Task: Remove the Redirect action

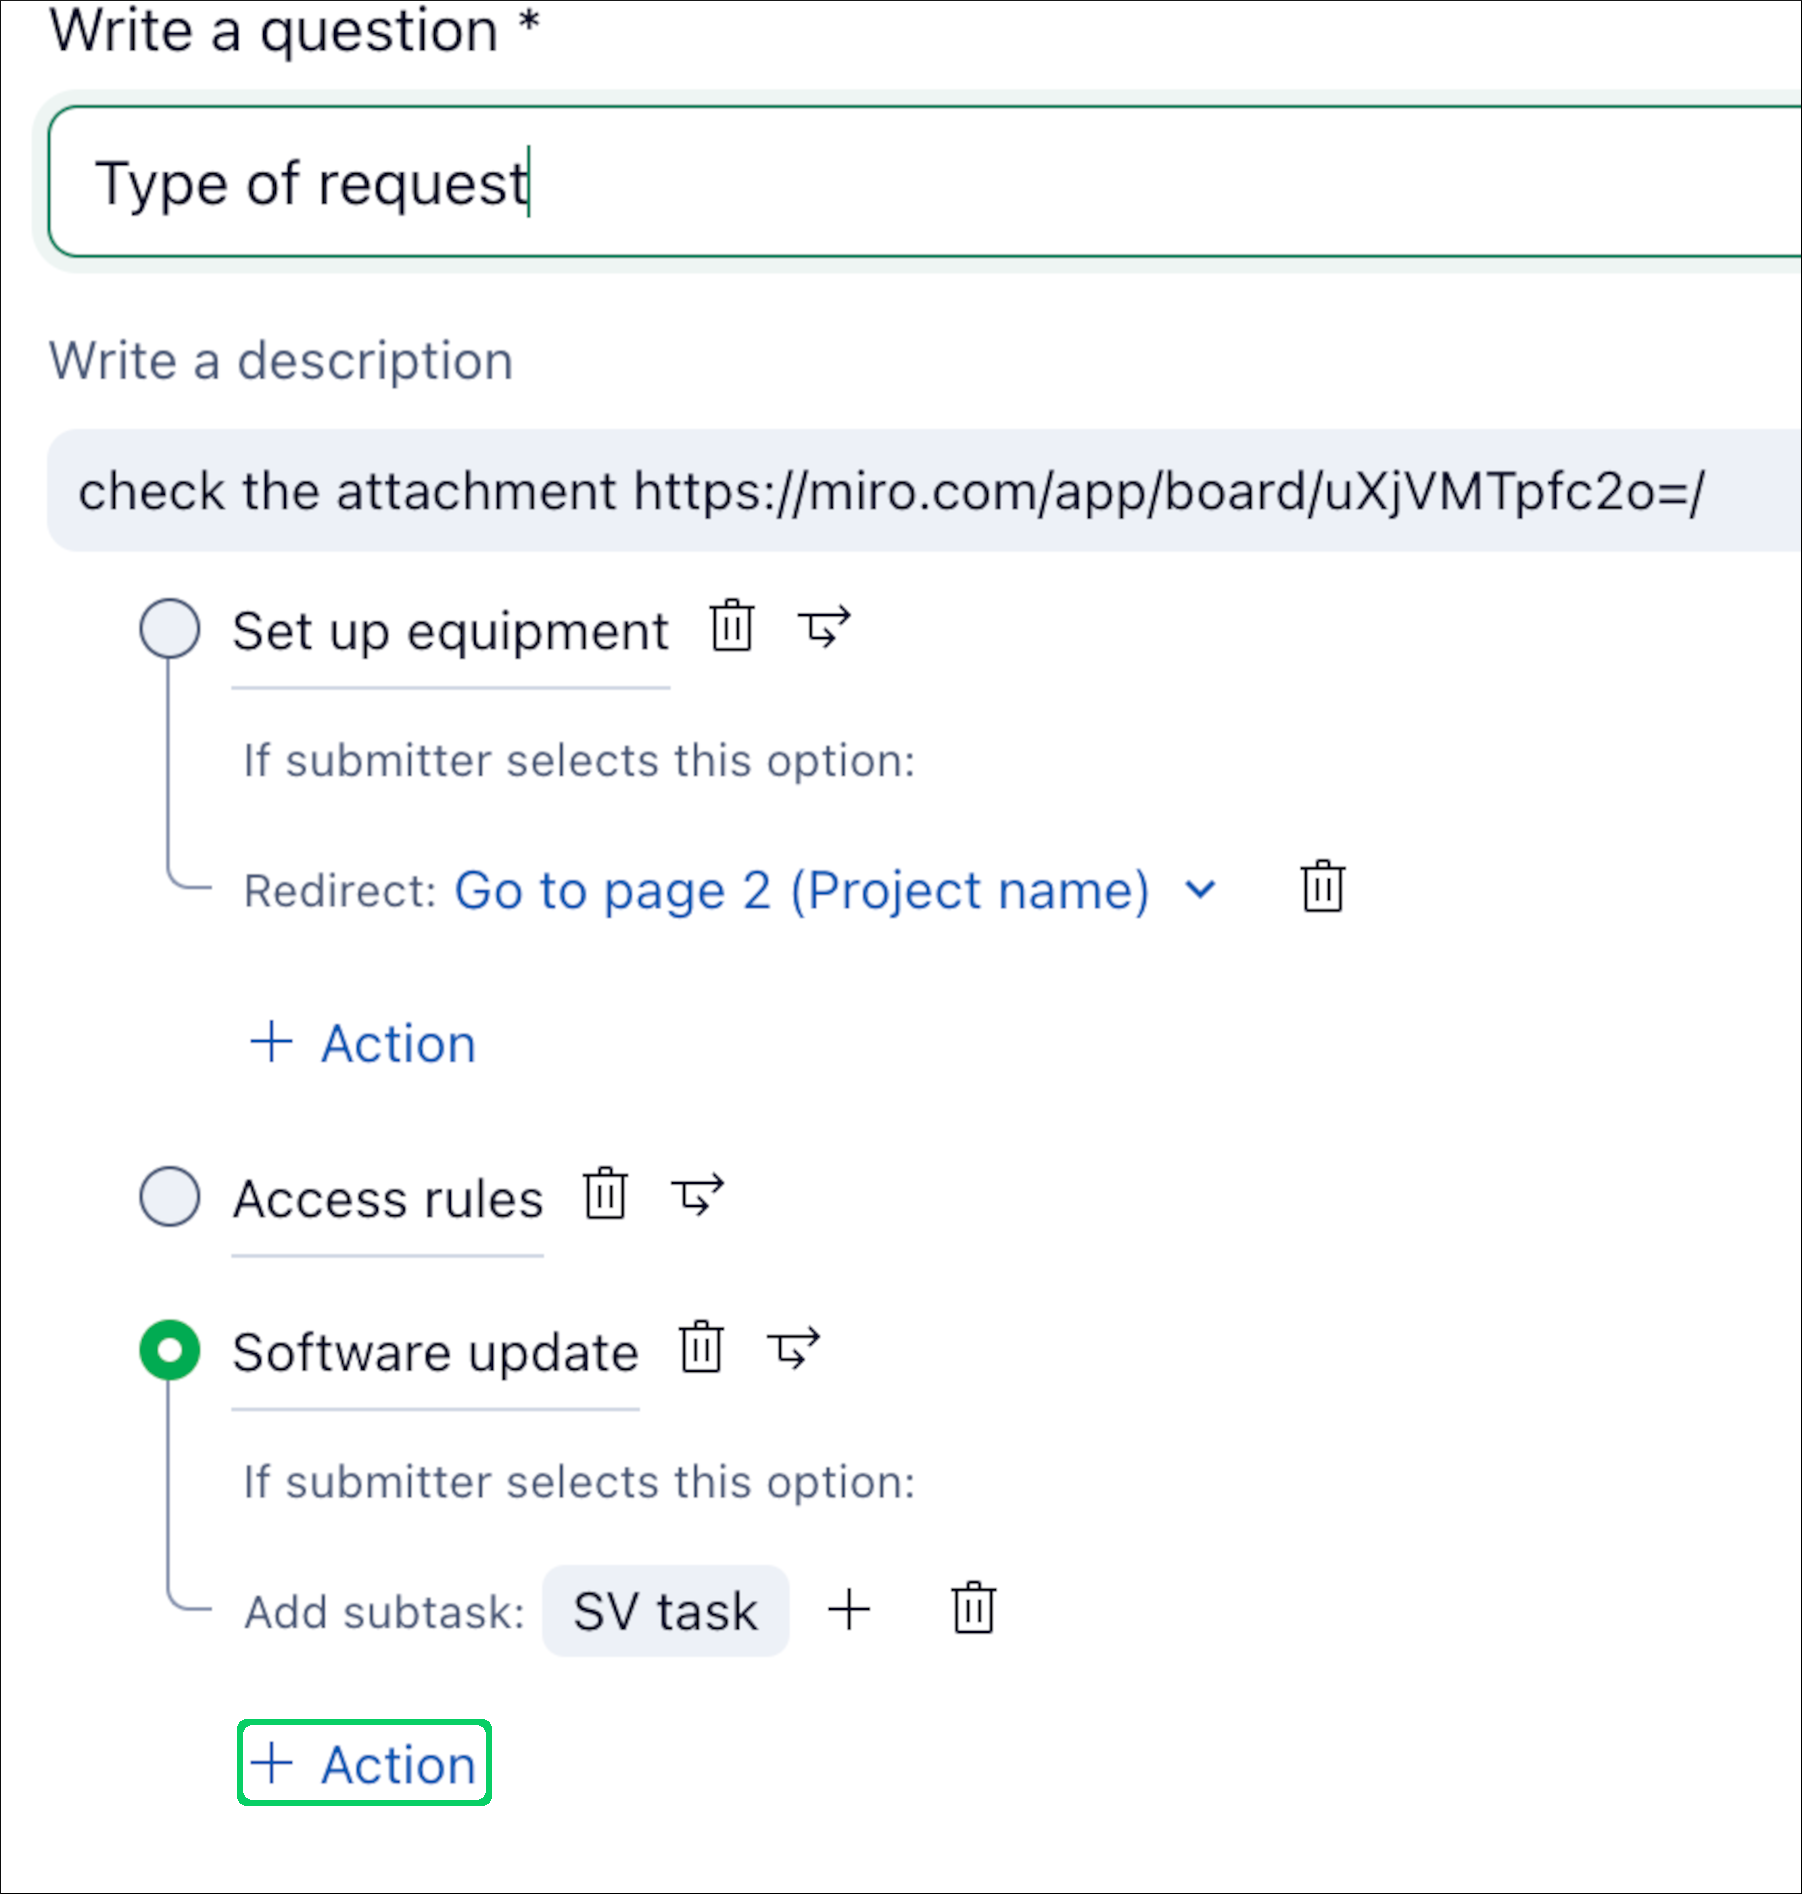Action: (1322, 887)
